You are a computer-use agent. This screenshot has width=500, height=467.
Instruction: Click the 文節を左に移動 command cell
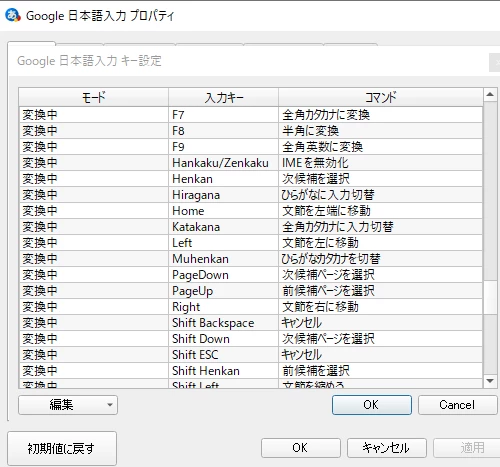[x=381, y=243]
